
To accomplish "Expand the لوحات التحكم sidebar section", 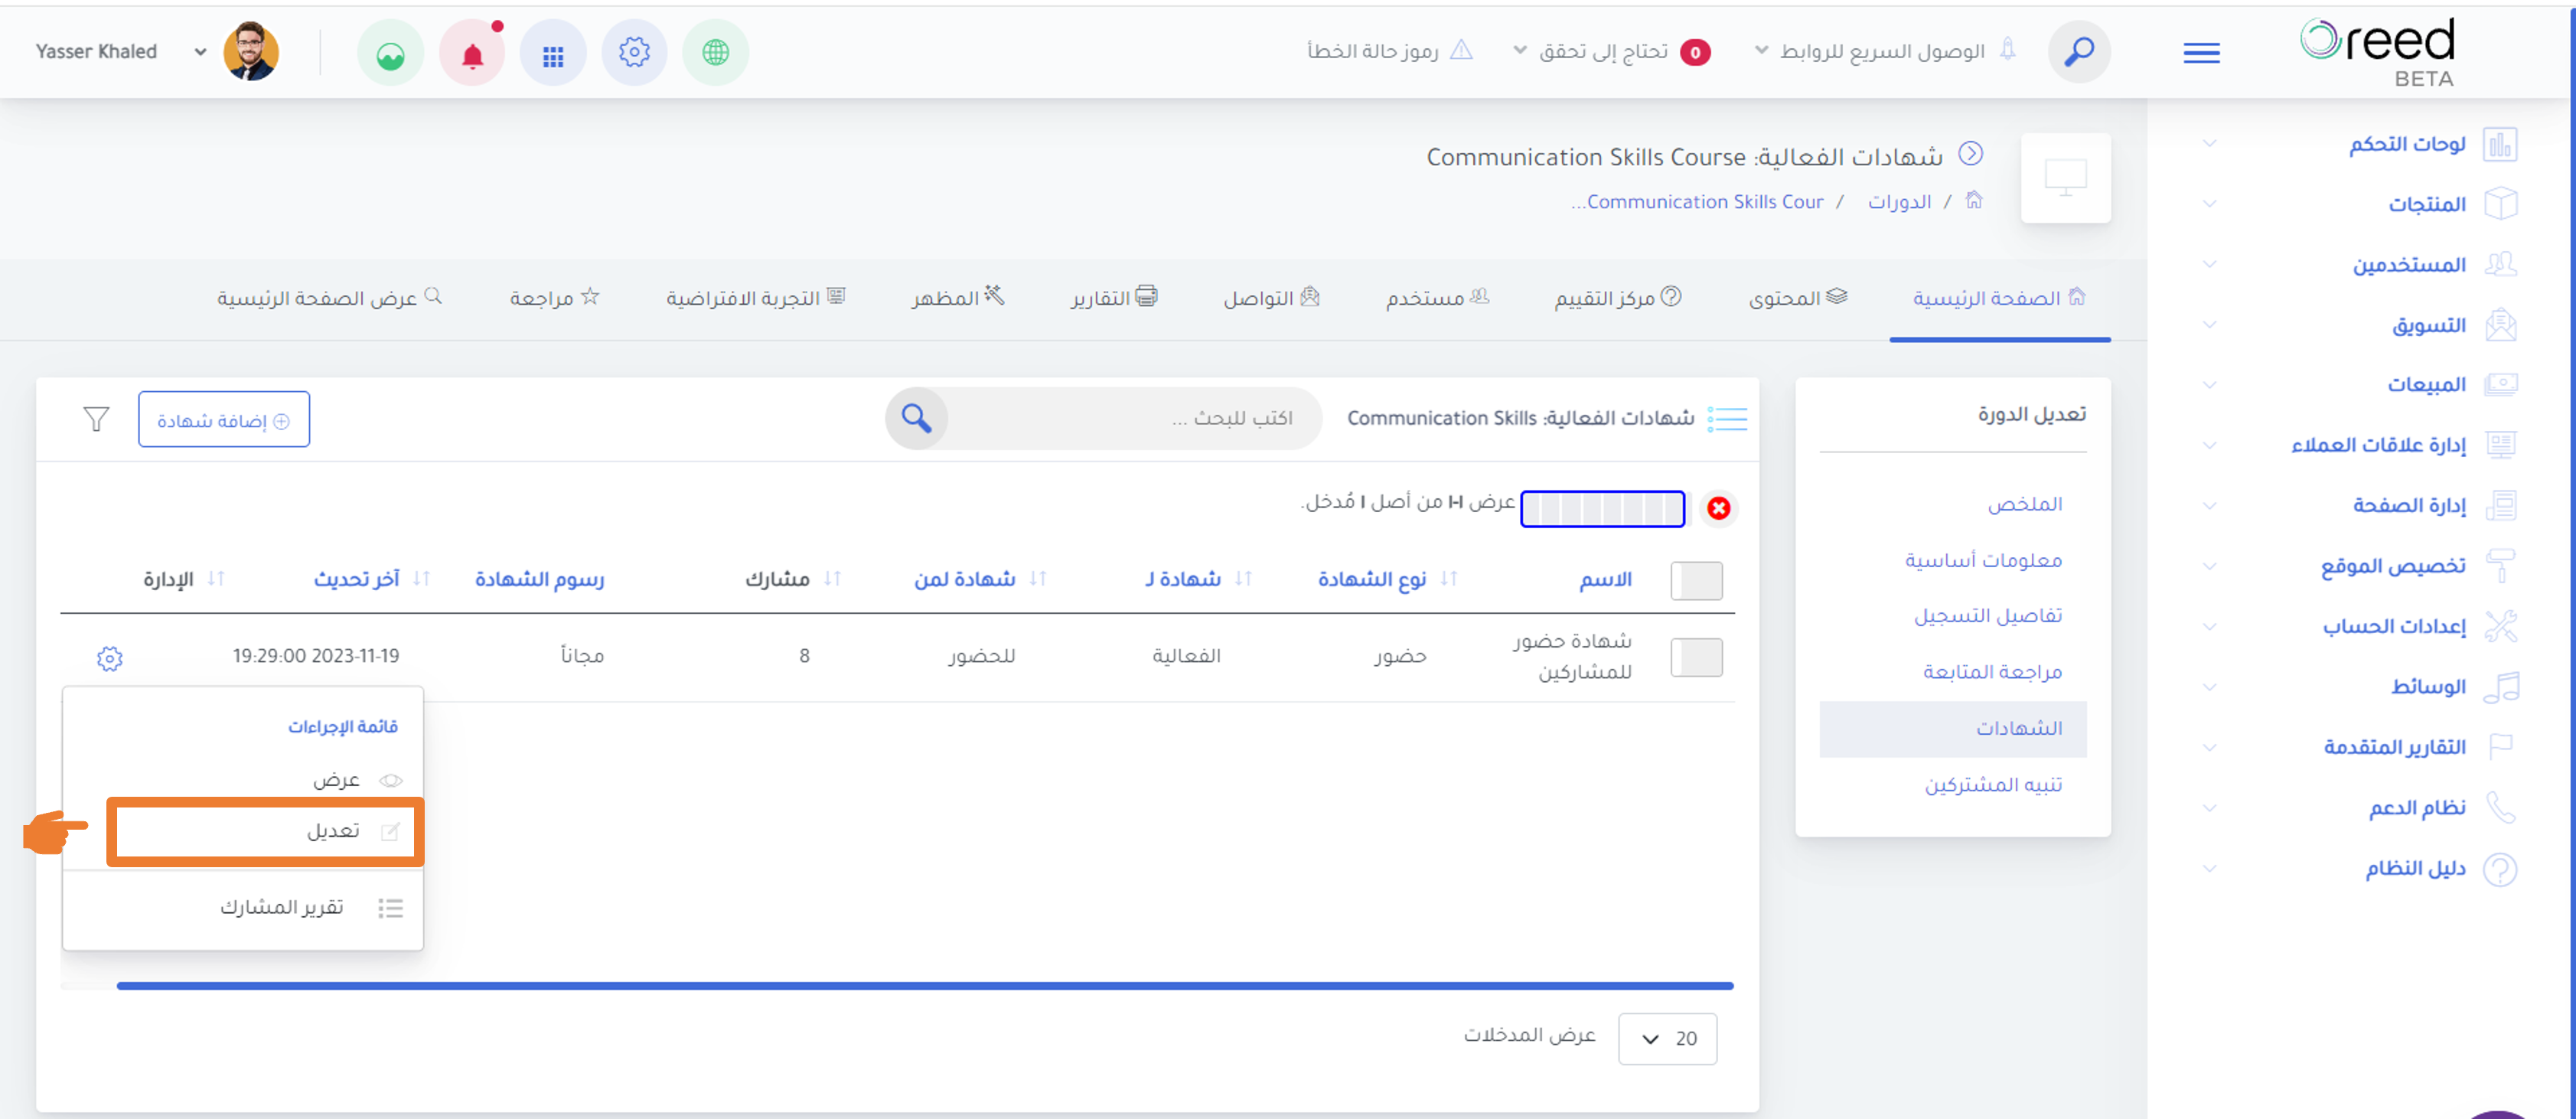I will click(2405, 144).
